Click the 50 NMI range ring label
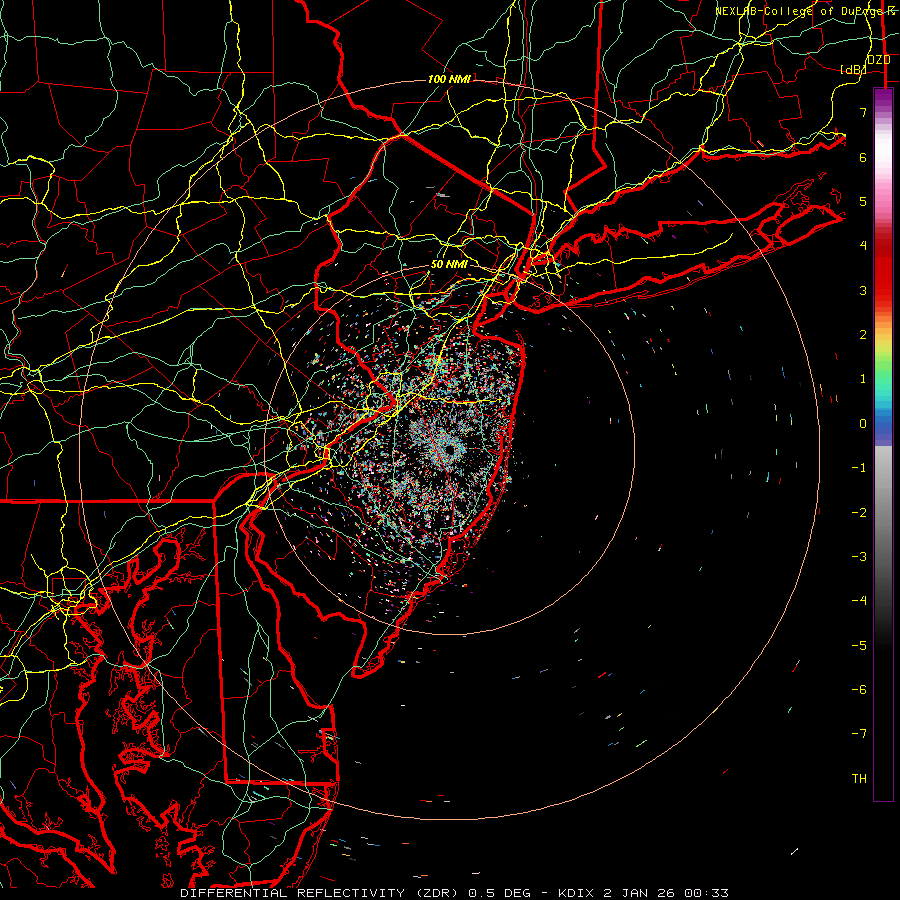This screenshot has width=900, height=900. (x=449, y=264)
